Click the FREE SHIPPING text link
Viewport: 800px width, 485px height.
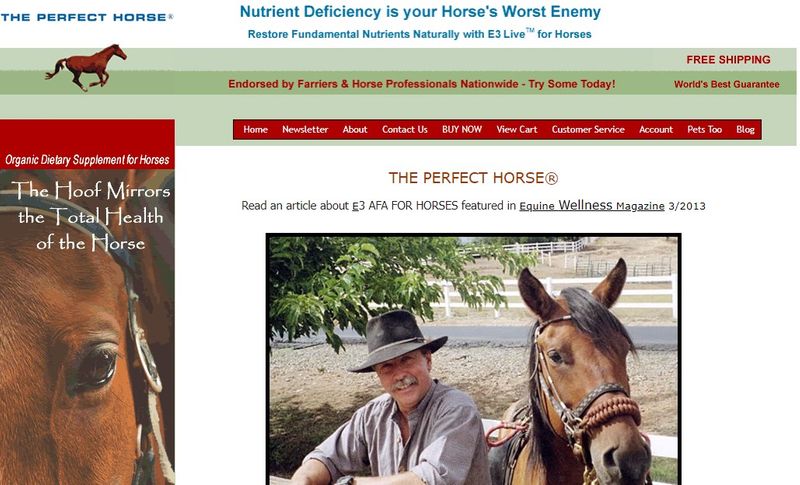tap(728, 60)
